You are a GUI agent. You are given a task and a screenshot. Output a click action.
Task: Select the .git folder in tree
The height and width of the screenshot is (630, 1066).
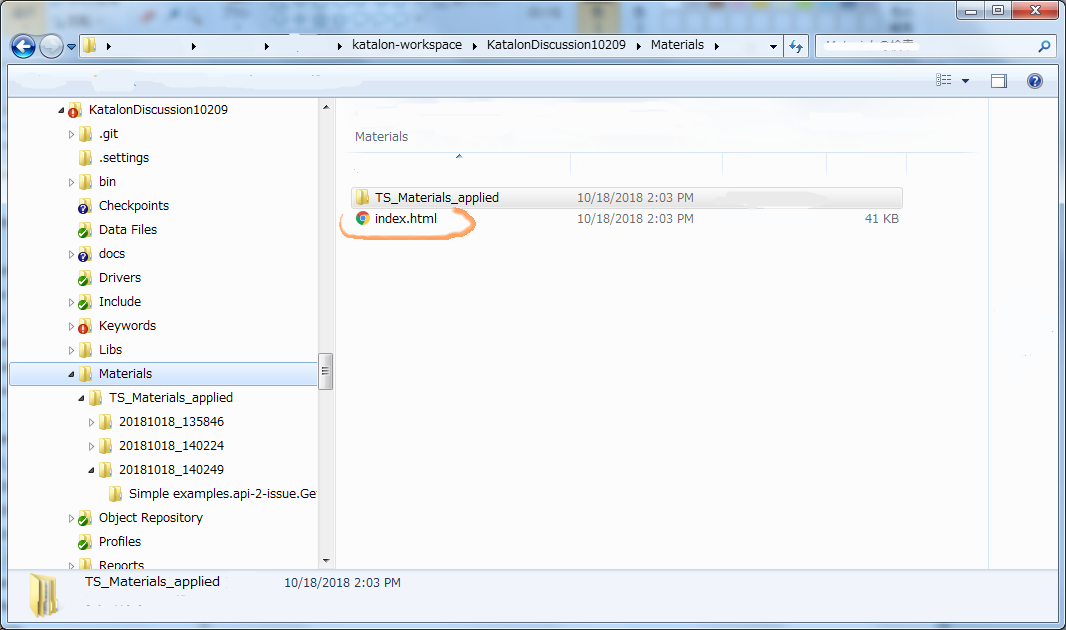(108, 134)
